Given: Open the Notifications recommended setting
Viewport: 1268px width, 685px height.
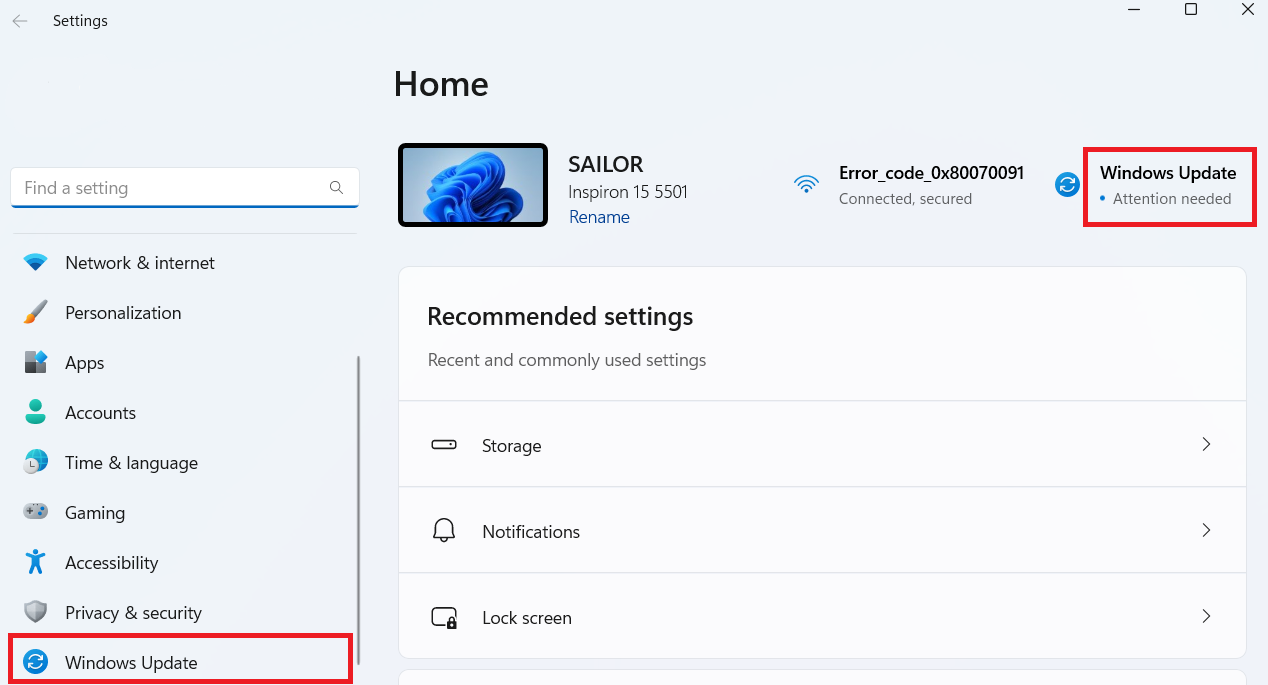Looking at the screenshot, I should tap(822, 531).
